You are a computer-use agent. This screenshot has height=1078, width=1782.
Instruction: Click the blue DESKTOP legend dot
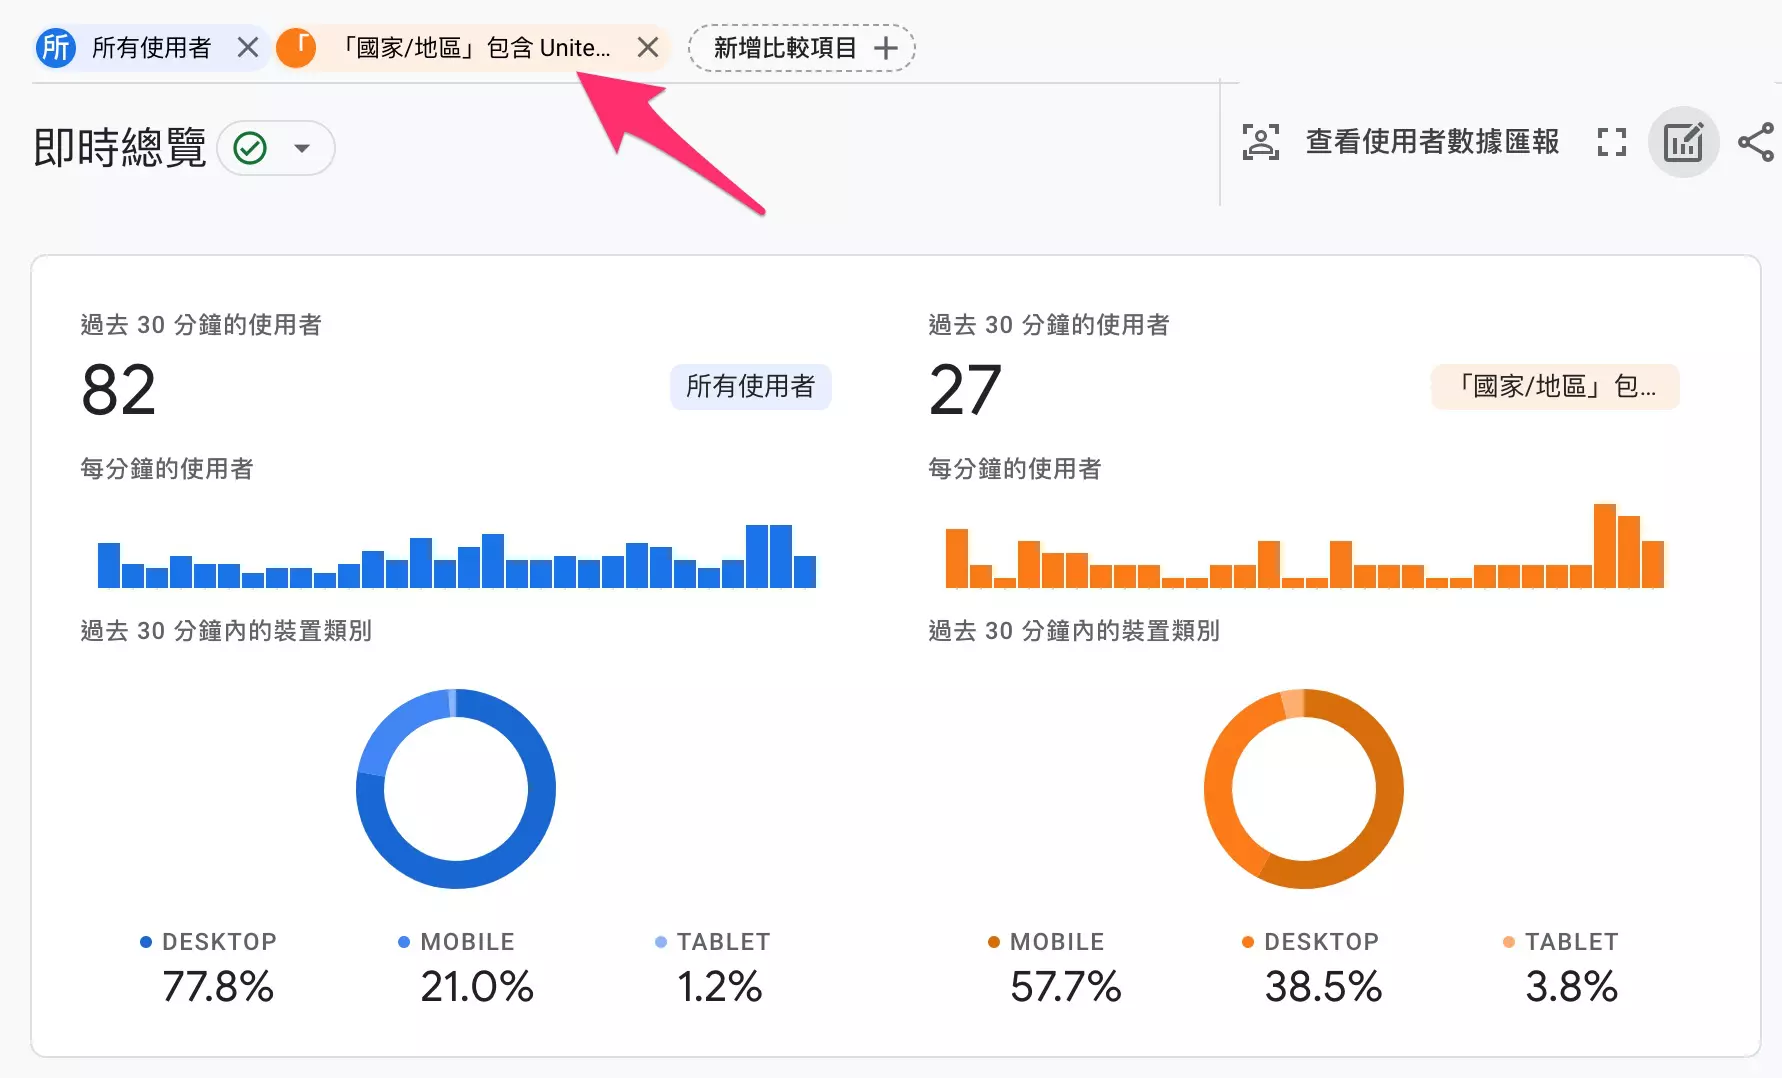tap(146, 942)
